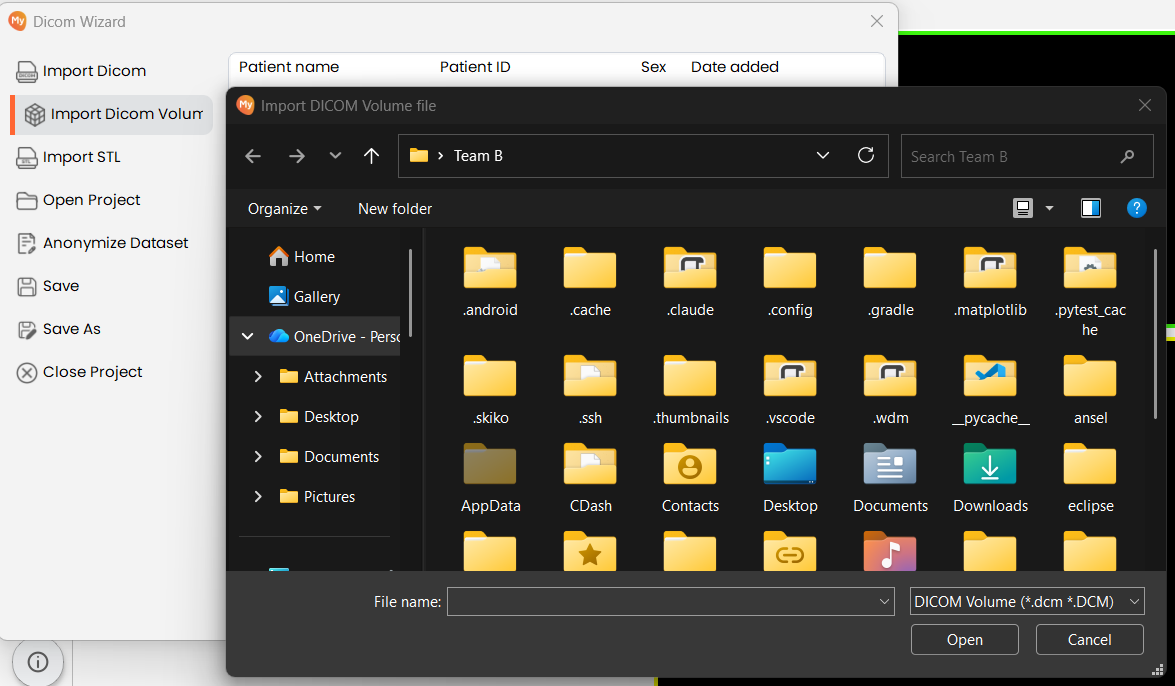
Task: Open the File name history dropdown
Action: (x=884, y=601)
